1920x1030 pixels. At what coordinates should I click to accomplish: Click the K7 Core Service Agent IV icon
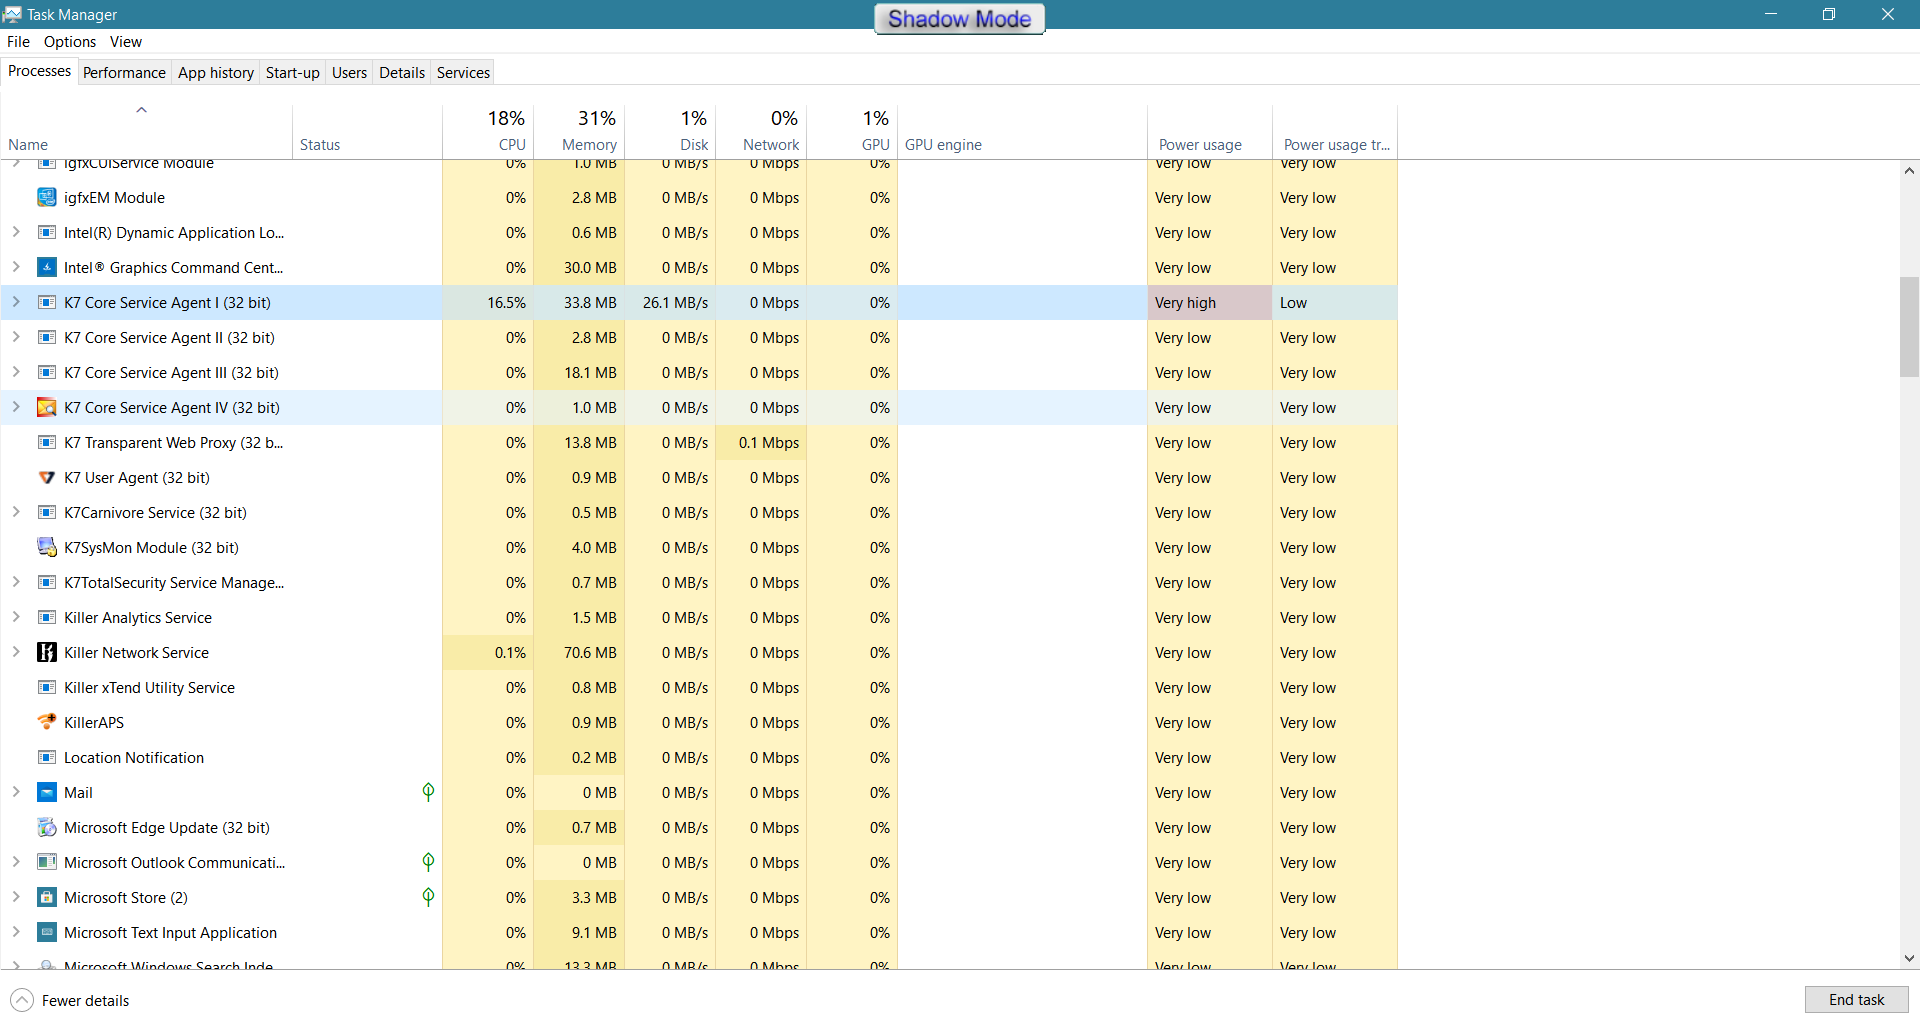46,408
